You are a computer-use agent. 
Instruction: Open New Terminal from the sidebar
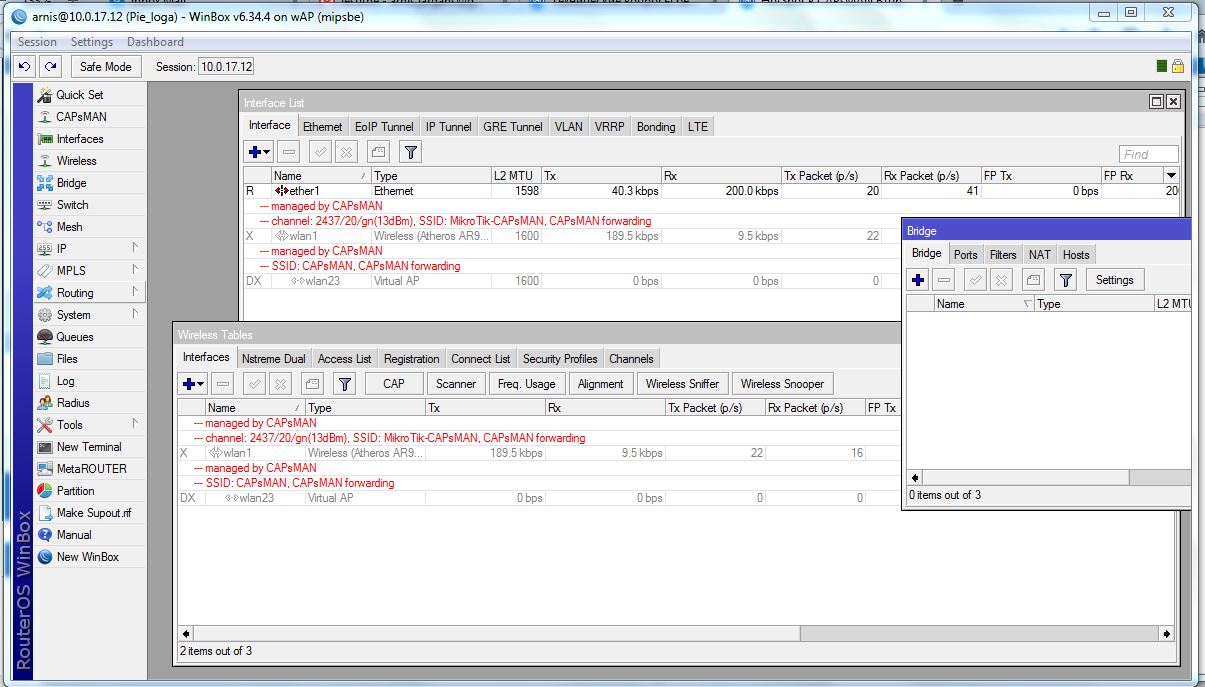pos(88,447)
